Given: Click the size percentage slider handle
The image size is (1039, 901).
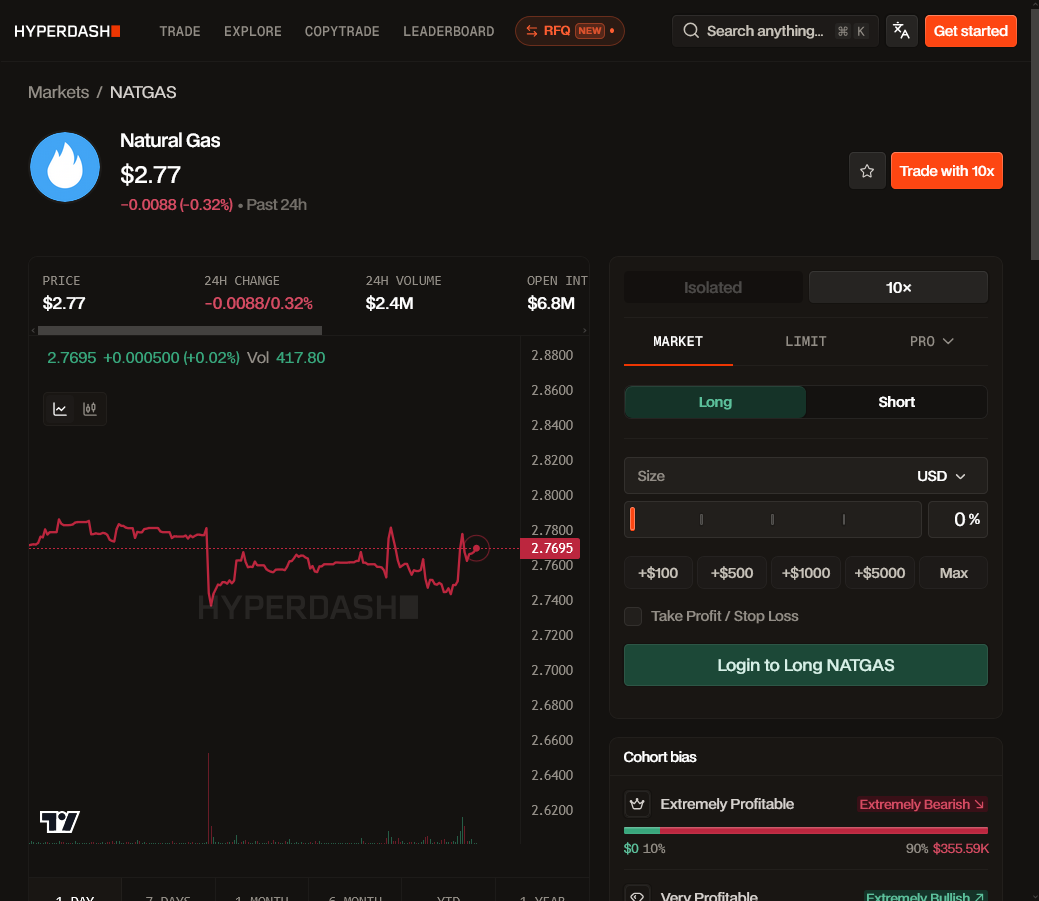Looking at the screenshot, I should (632, 519).
